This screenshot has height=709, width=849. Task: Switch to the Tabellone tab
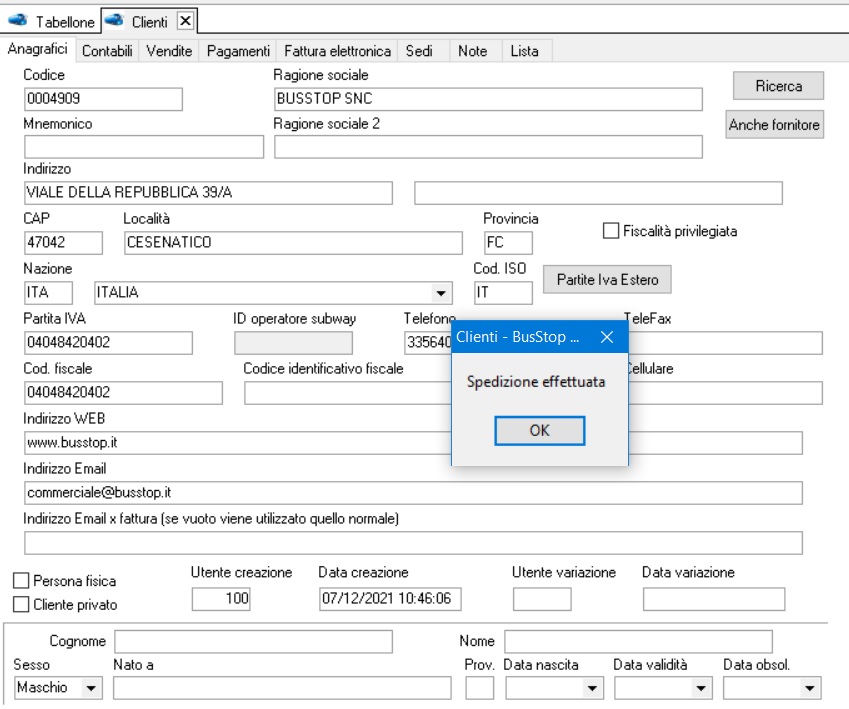51,22
